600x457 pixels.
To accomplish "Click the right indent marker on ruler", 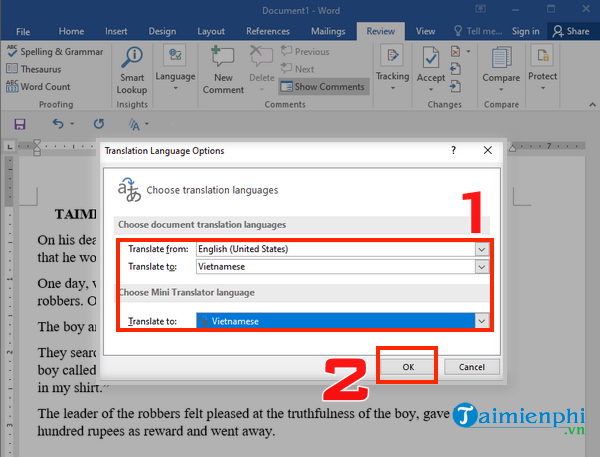I will pyautogui.click(x=512, y=148).
